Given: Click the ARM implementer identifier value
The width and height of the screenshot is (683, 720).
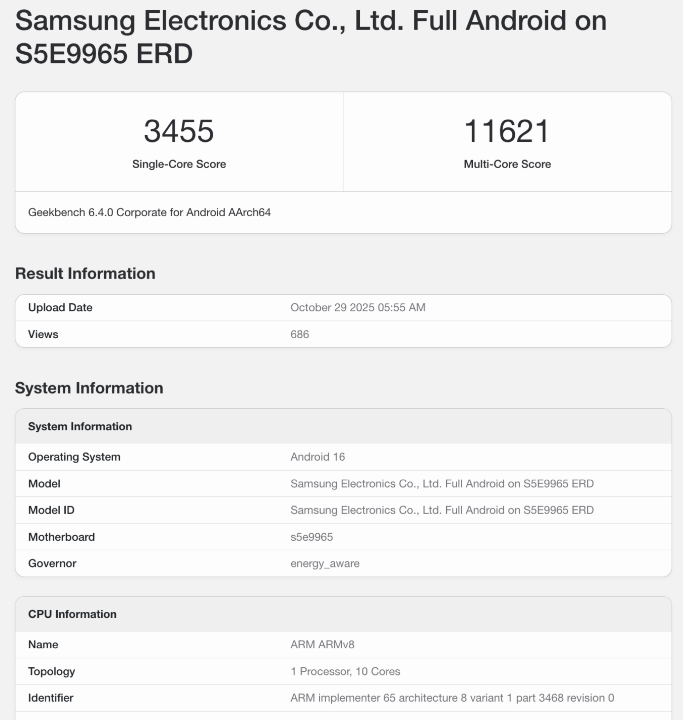Looking at the screenshot, I should click(452, 698).
